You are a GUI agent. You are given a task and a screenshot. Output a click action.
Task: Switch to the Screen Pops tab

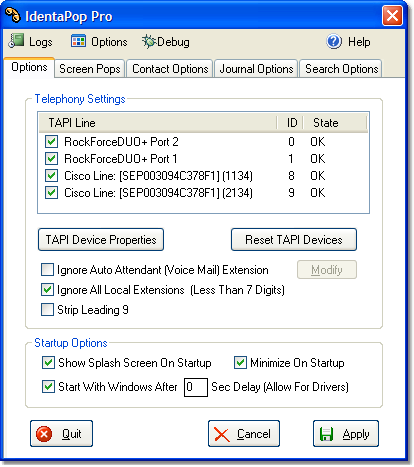(x=90, y=69)
